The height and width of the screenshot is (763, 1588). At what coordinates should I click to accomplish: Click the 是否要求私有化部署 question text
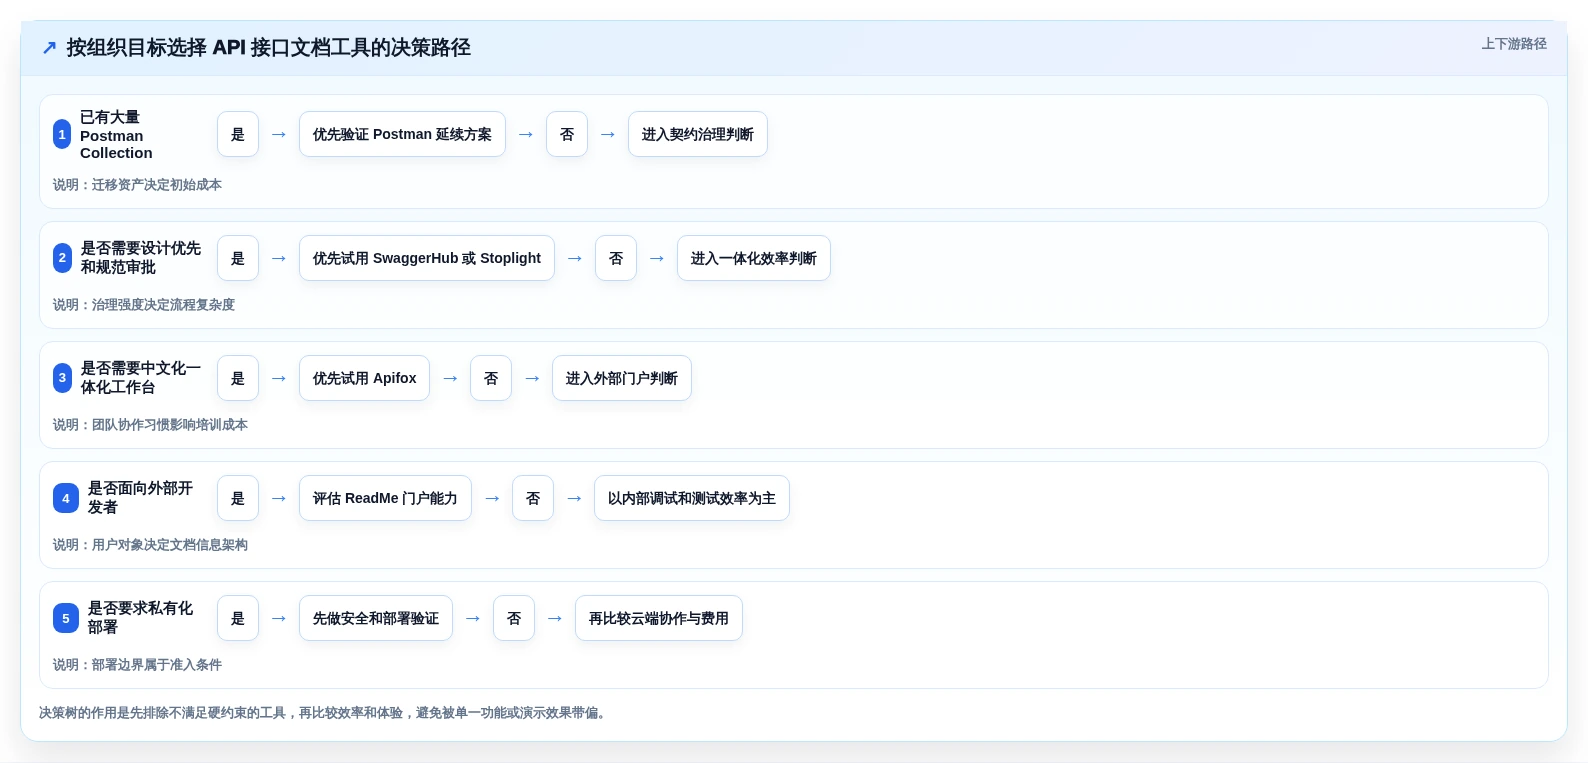(140, 618)
